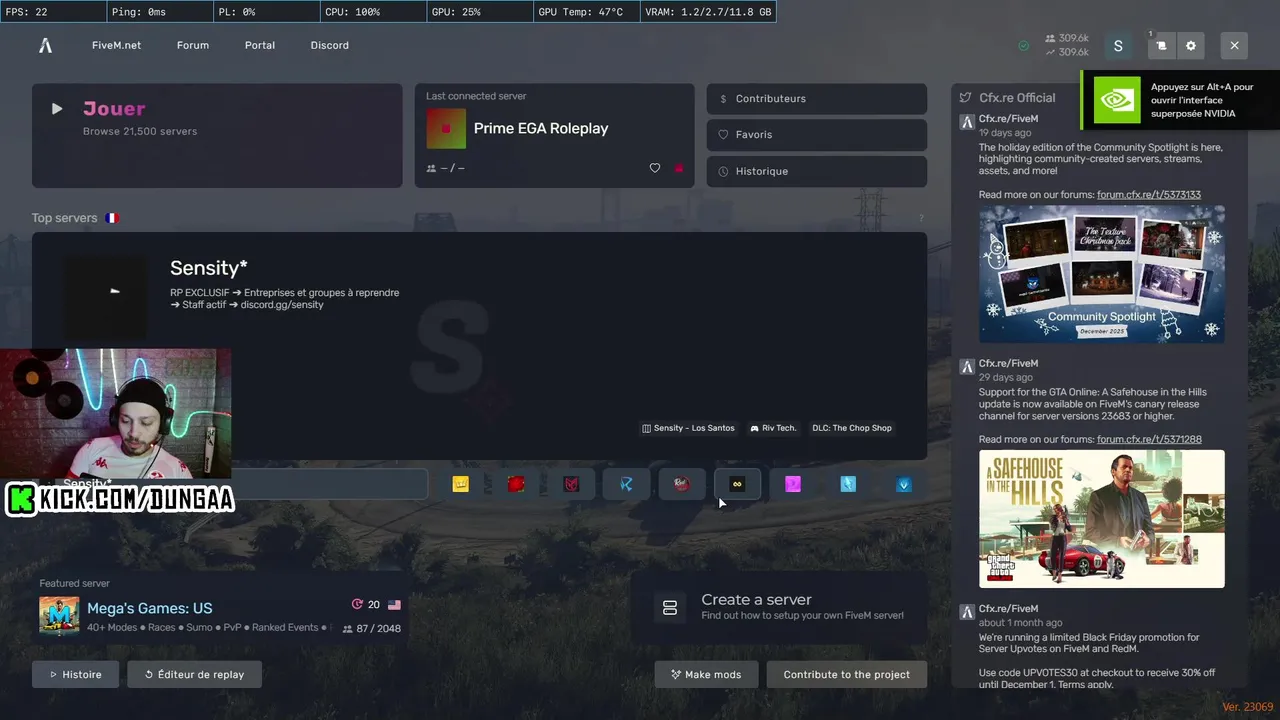
Task: Select the blue V chevron server icon
Action: click(x=904, y=484)
